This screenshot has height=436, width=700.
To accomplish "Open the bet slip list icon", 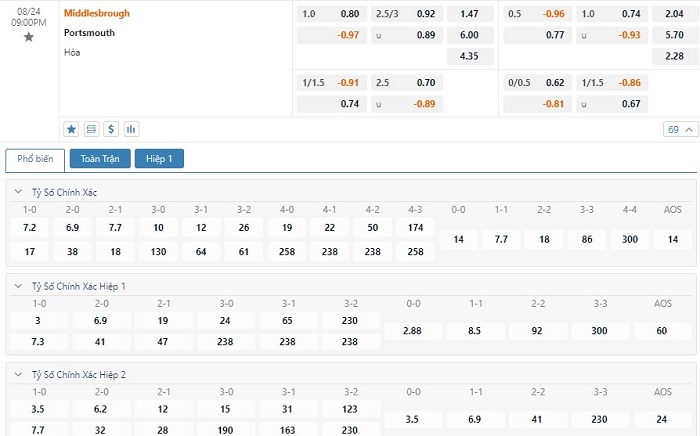I will coord(91,129).
